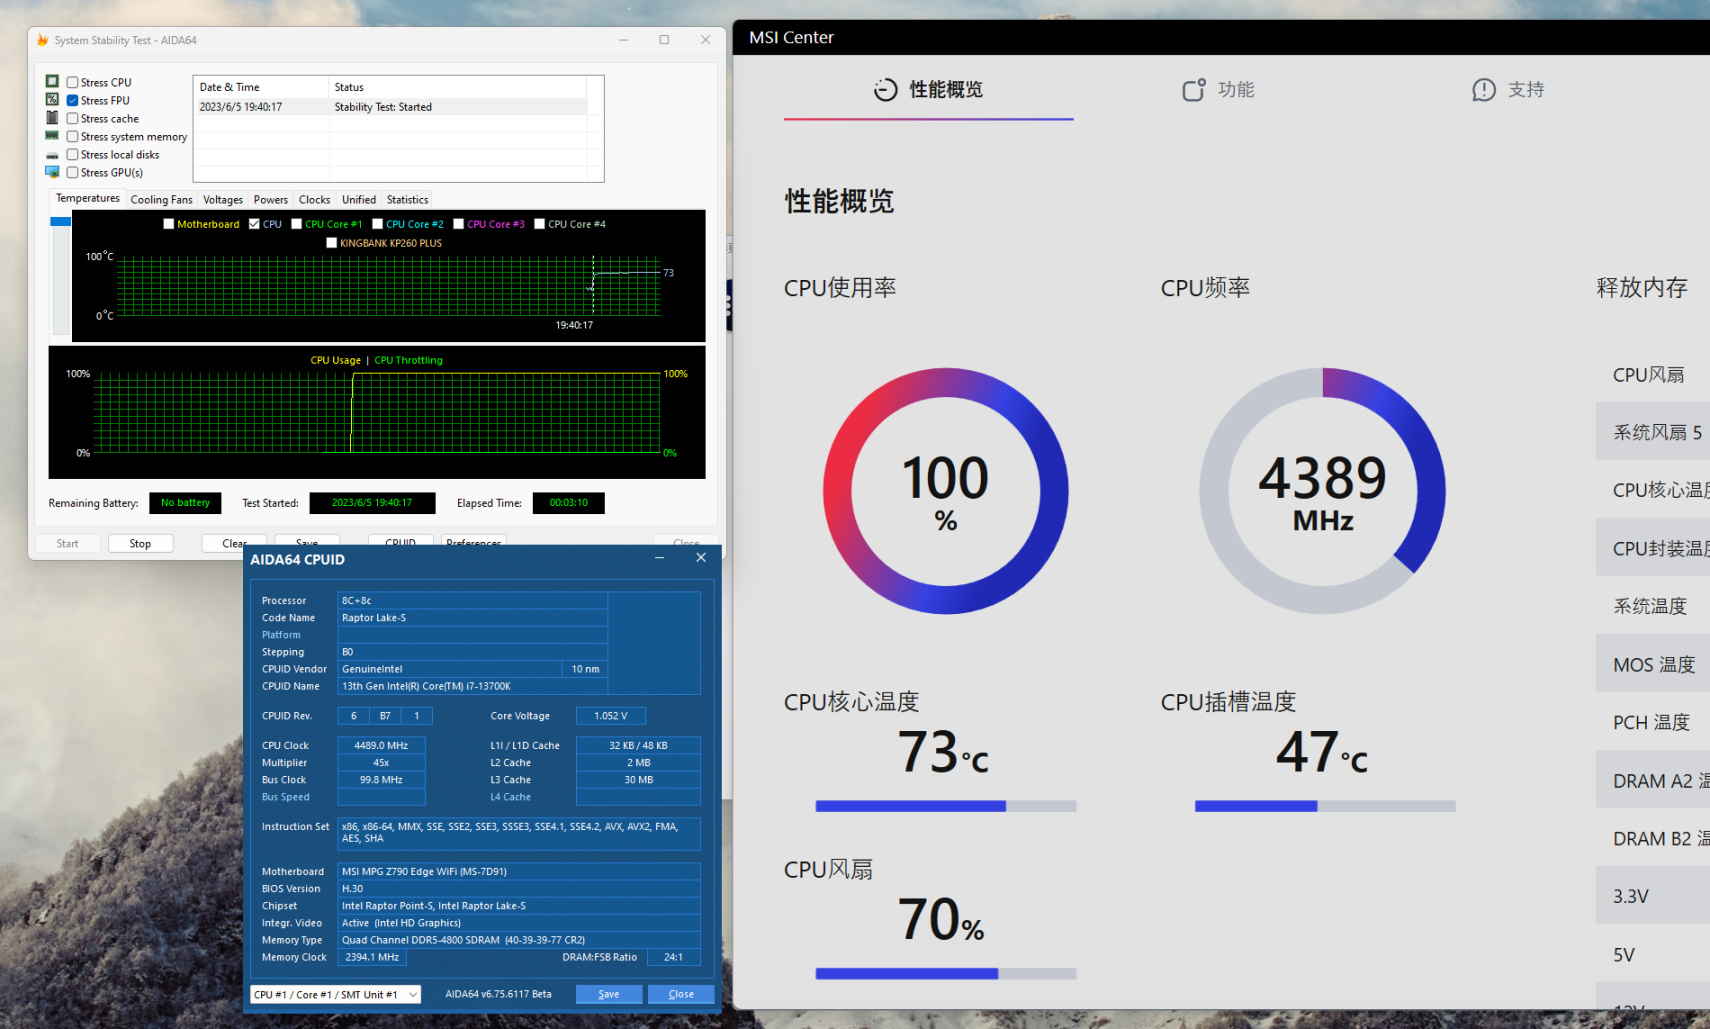
Task: Show the KINGBANK KP260 PLUS temperature line
Action: point(332,243)
